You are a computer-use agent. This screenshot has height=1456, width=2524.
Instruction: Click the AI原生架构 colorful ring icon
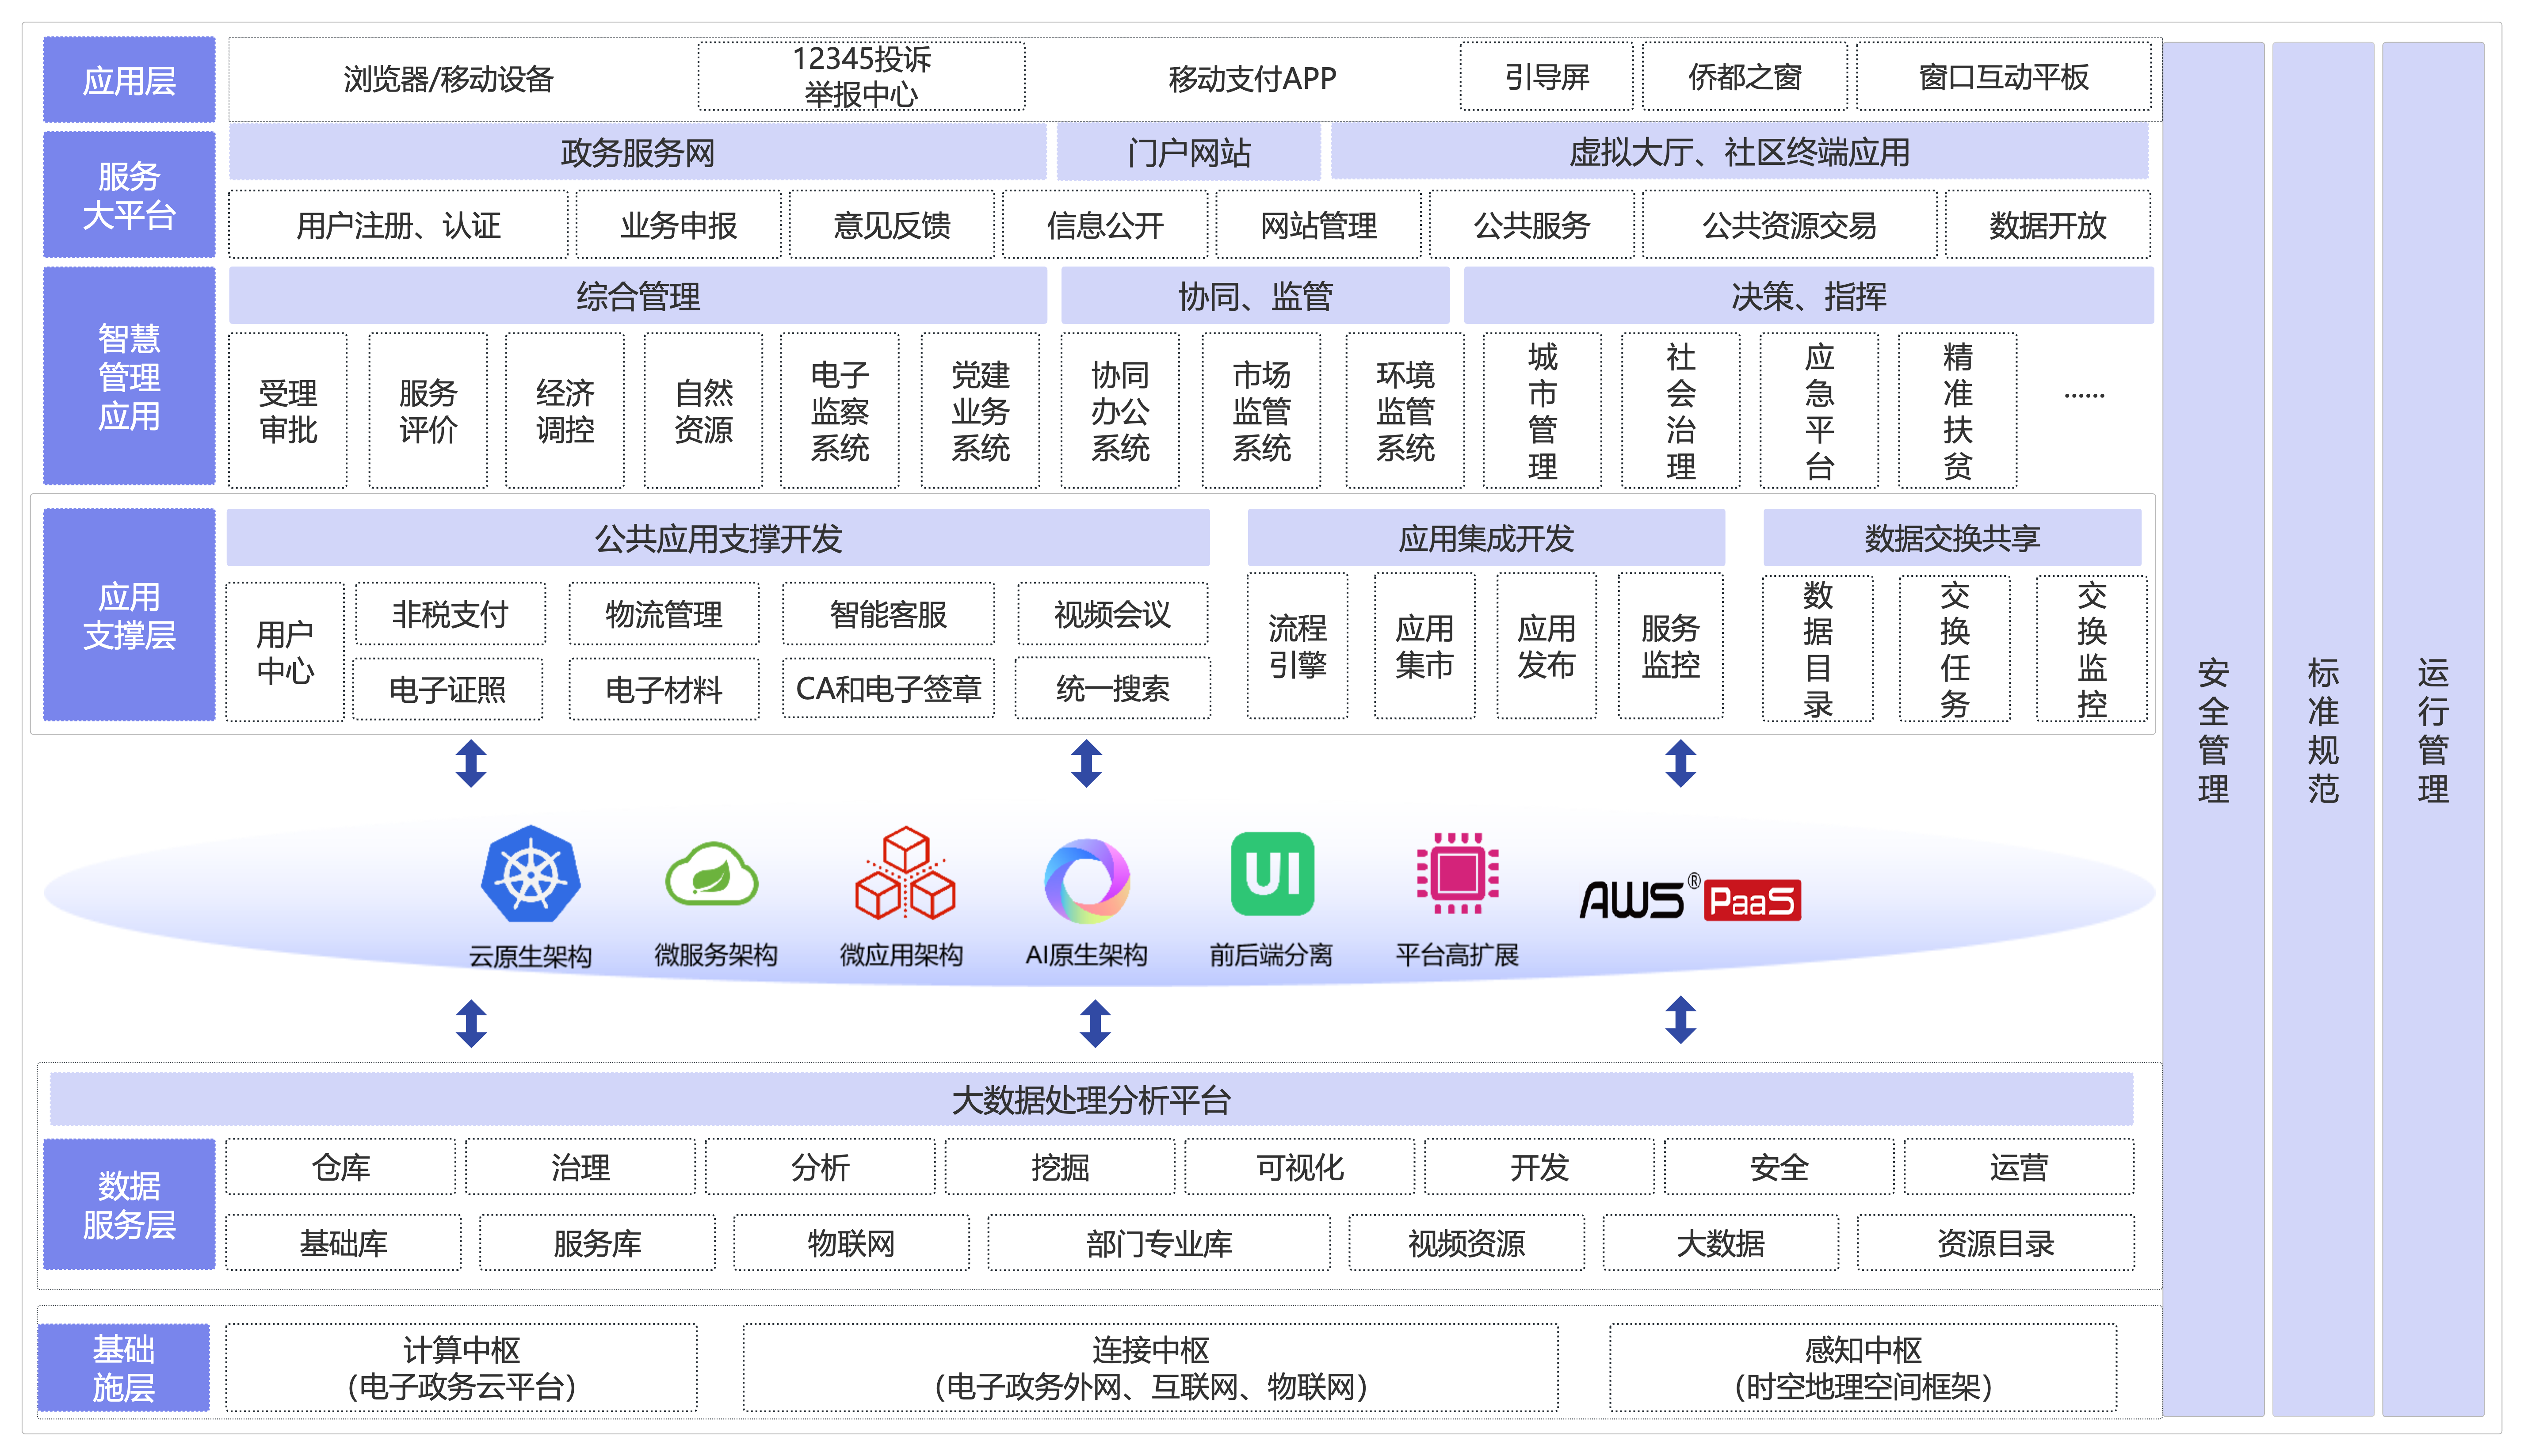click(1087, 881)
